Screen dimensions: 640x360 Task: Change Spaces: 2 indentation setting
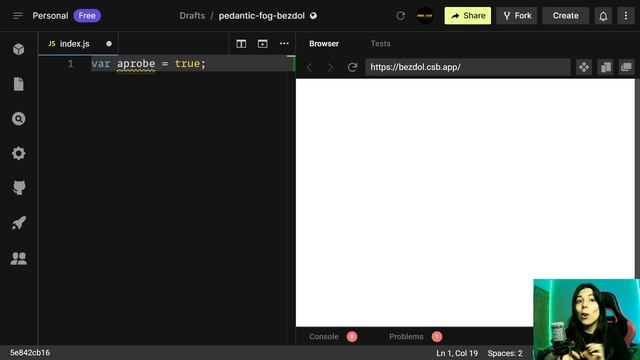505,353
